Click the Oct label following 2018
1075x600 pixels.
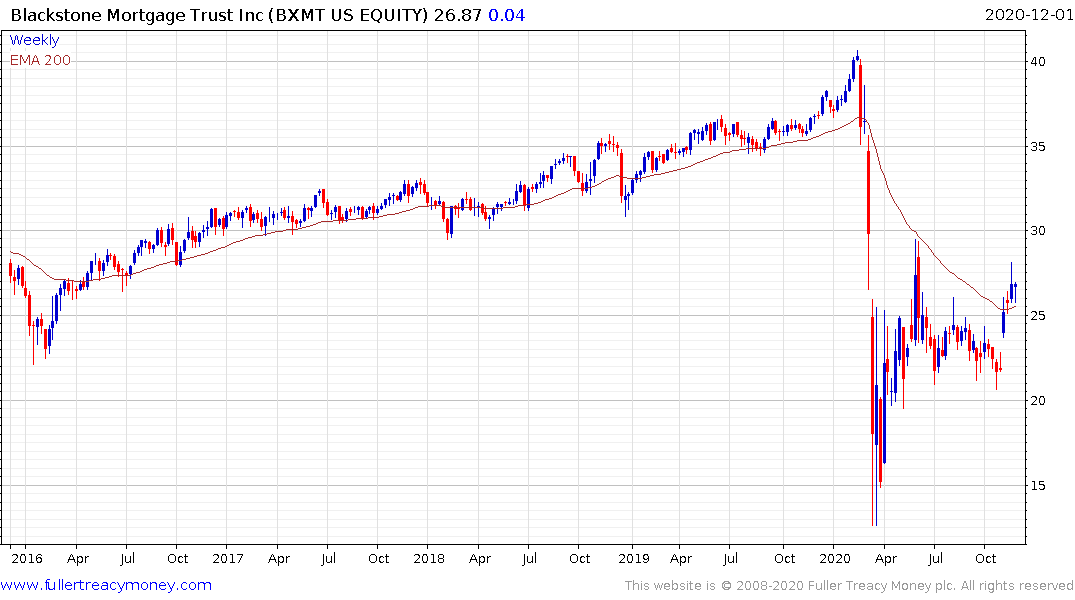[x=579, y=559]
